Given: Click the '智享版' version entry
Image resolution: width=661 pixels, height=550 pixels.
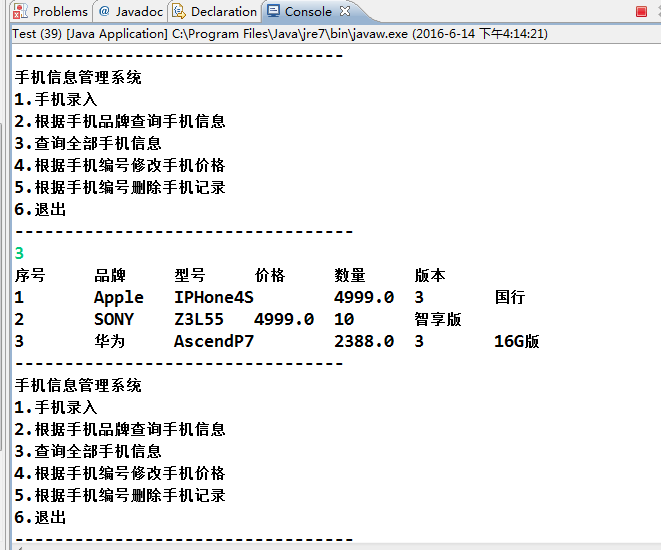Looking at the screenshot, I should [438, 319].
